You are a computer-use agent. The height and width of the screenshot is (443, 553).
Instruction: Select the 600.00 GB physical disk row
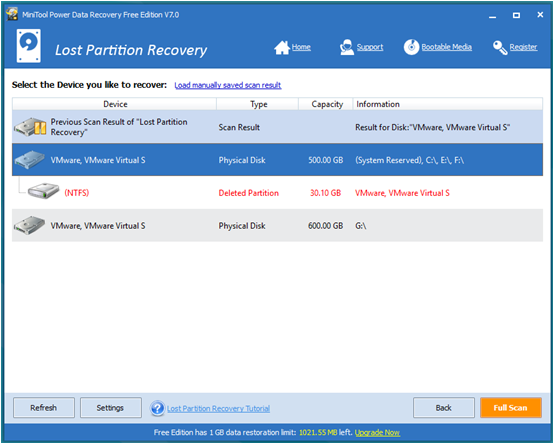tap(277, 225)
